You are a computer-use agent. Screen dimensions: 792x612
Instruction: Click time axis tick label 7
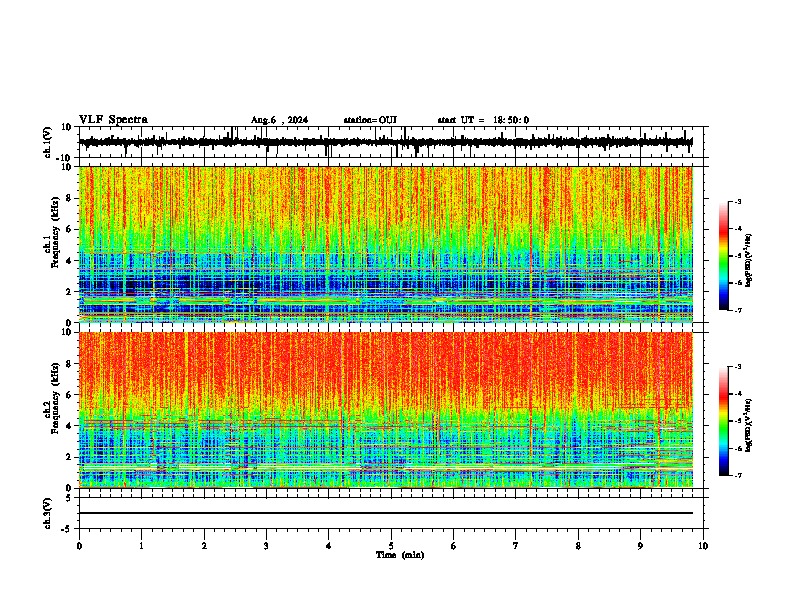coord(516,546)
